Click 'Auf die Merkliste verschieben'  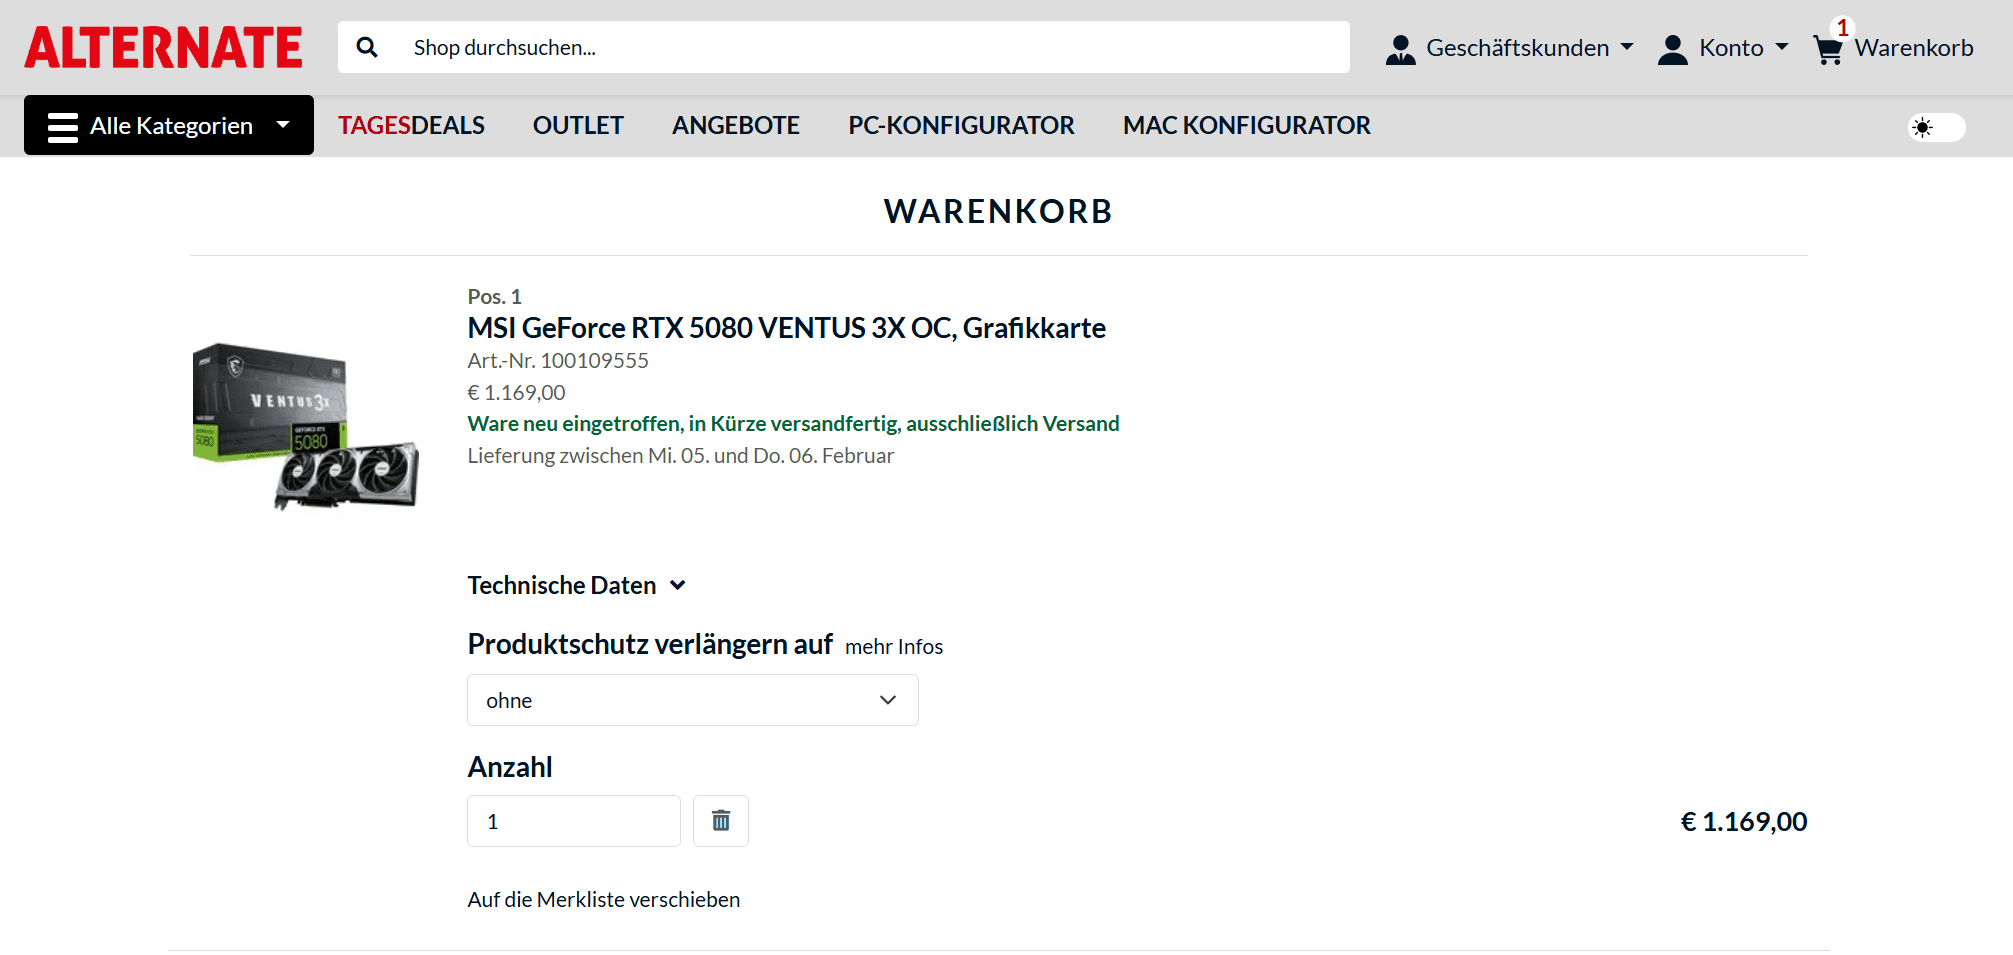(604, 900)
